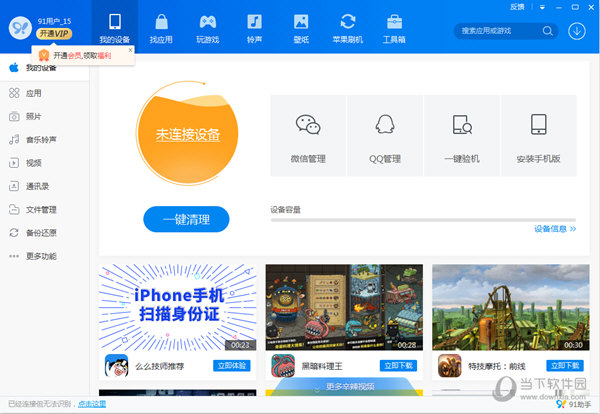This screenshot has width=600, height=414.
Task: Click the 未连接设备 orange circle
Action: pos(187,134)
